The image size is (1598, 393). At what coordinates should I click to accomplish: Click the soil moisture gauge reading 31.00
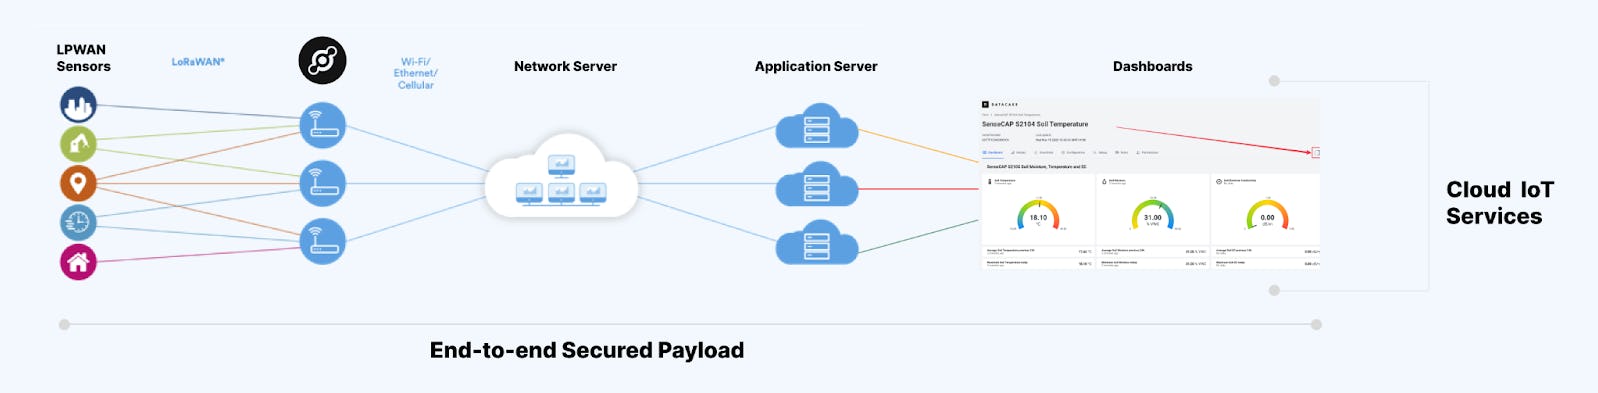tap(1153, 214)
